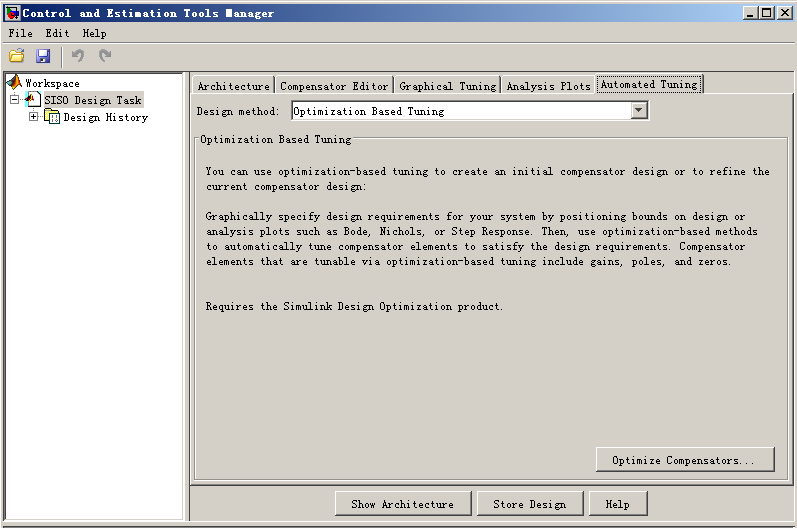Viewport: 797px width, 528px height.
Task: Open the Help menu
Action: point(95,34)
